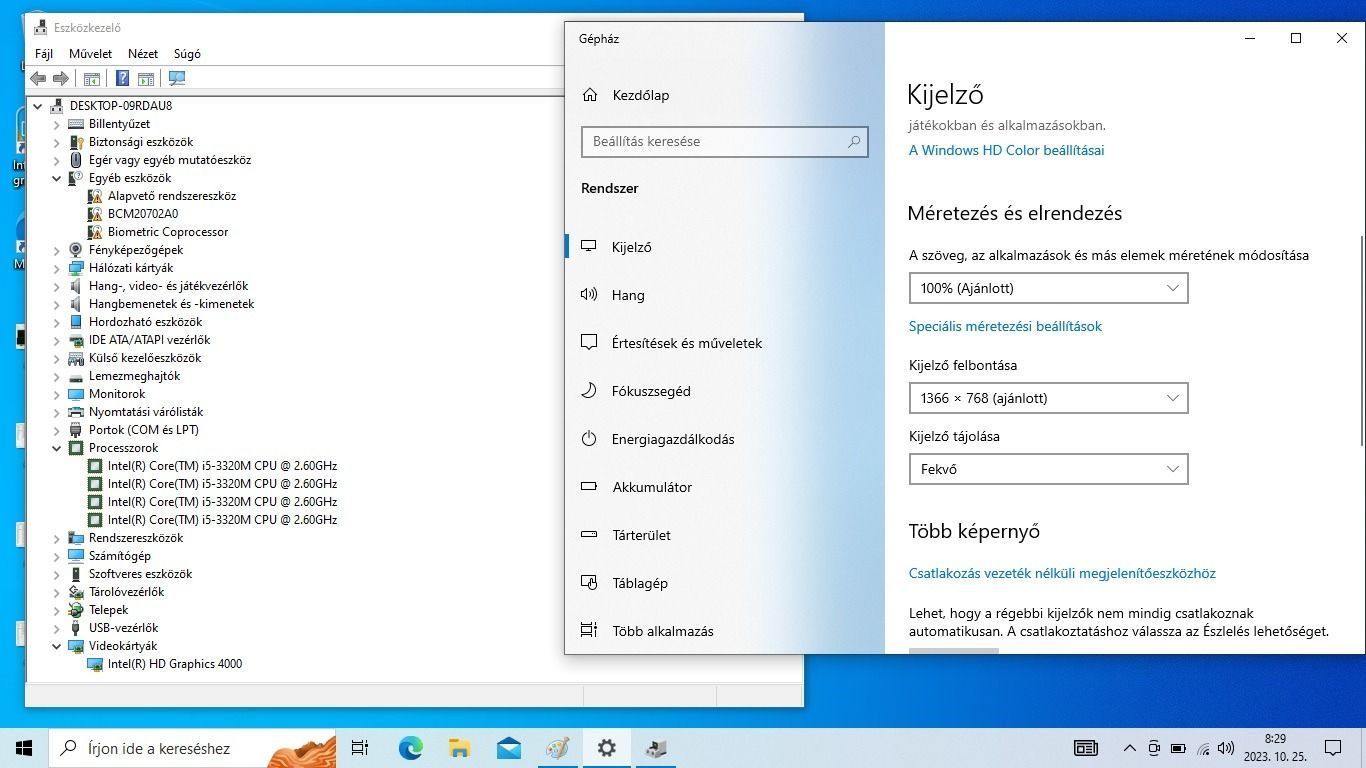Select the Alapvető rendszereszköz warning device
Screen dimensions: 1366x768
pyautogui.click(x=171, y=196)
